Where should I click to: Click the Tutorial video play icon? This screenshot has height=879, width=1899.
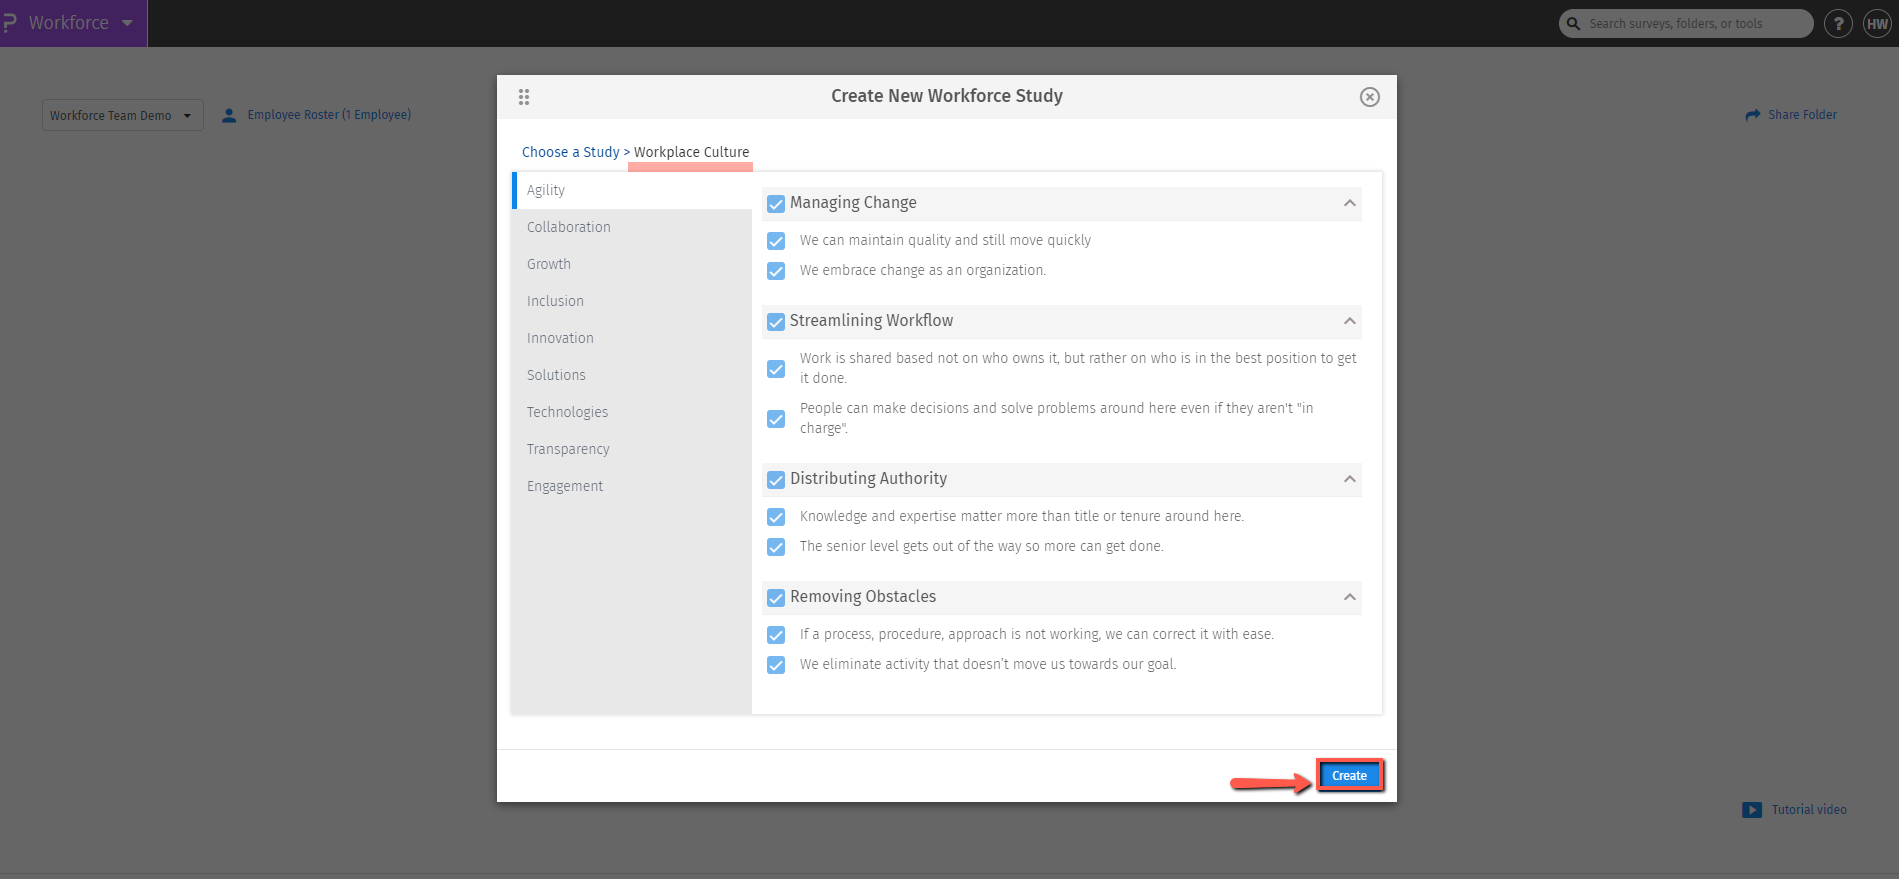(1752, 810)
